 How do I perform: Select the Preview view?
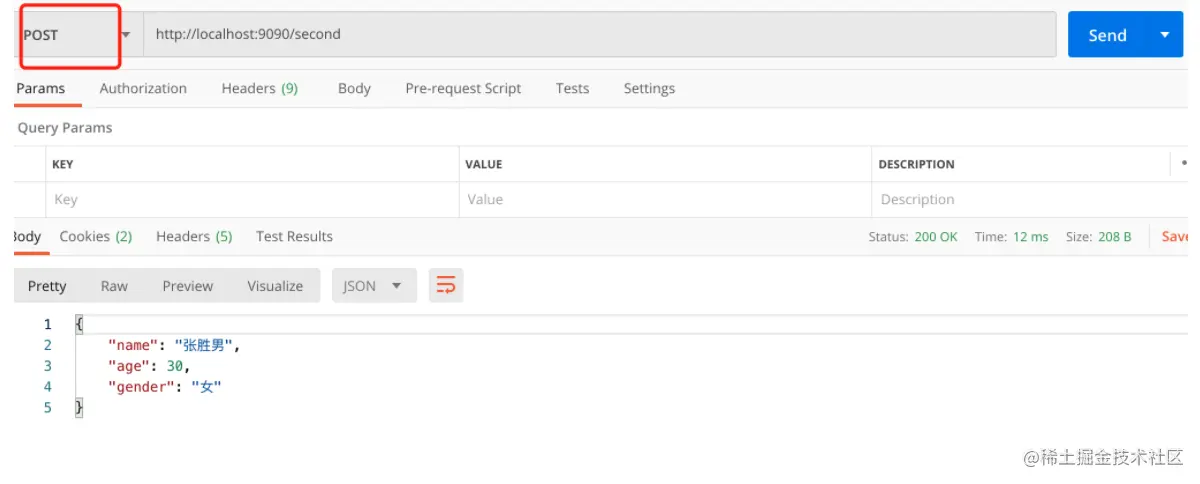click(x=188, y=286)
